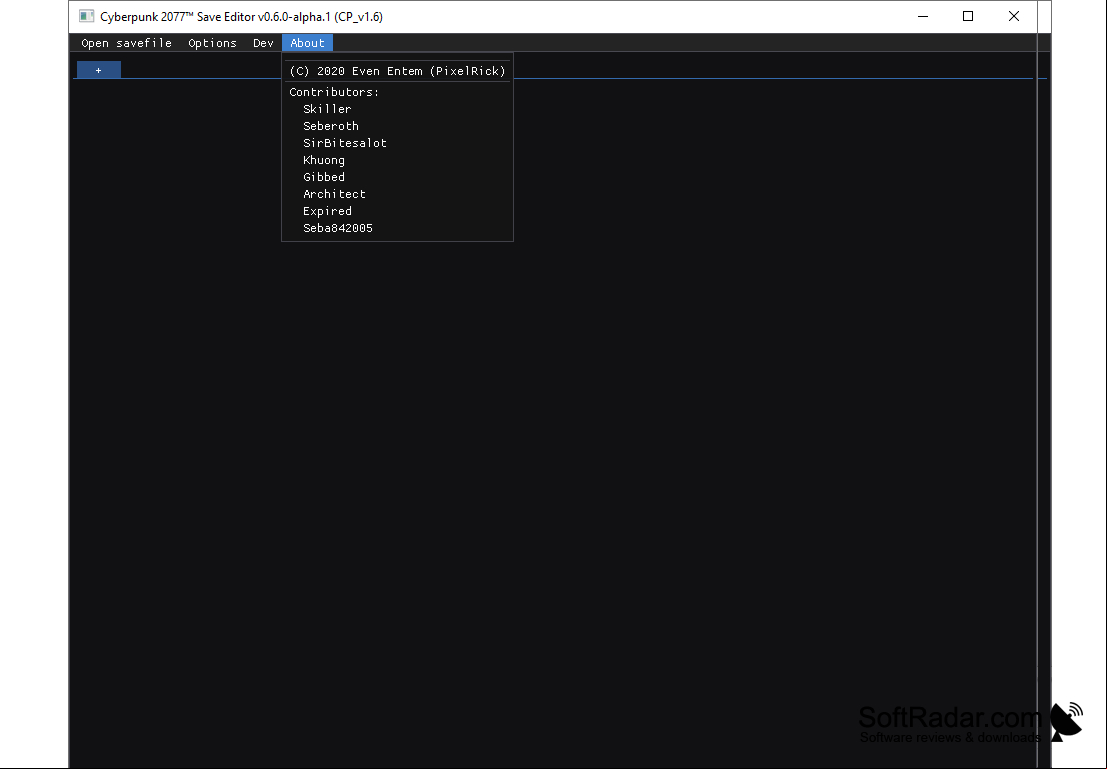Maximize the Save Editor window

click(968, 16)
